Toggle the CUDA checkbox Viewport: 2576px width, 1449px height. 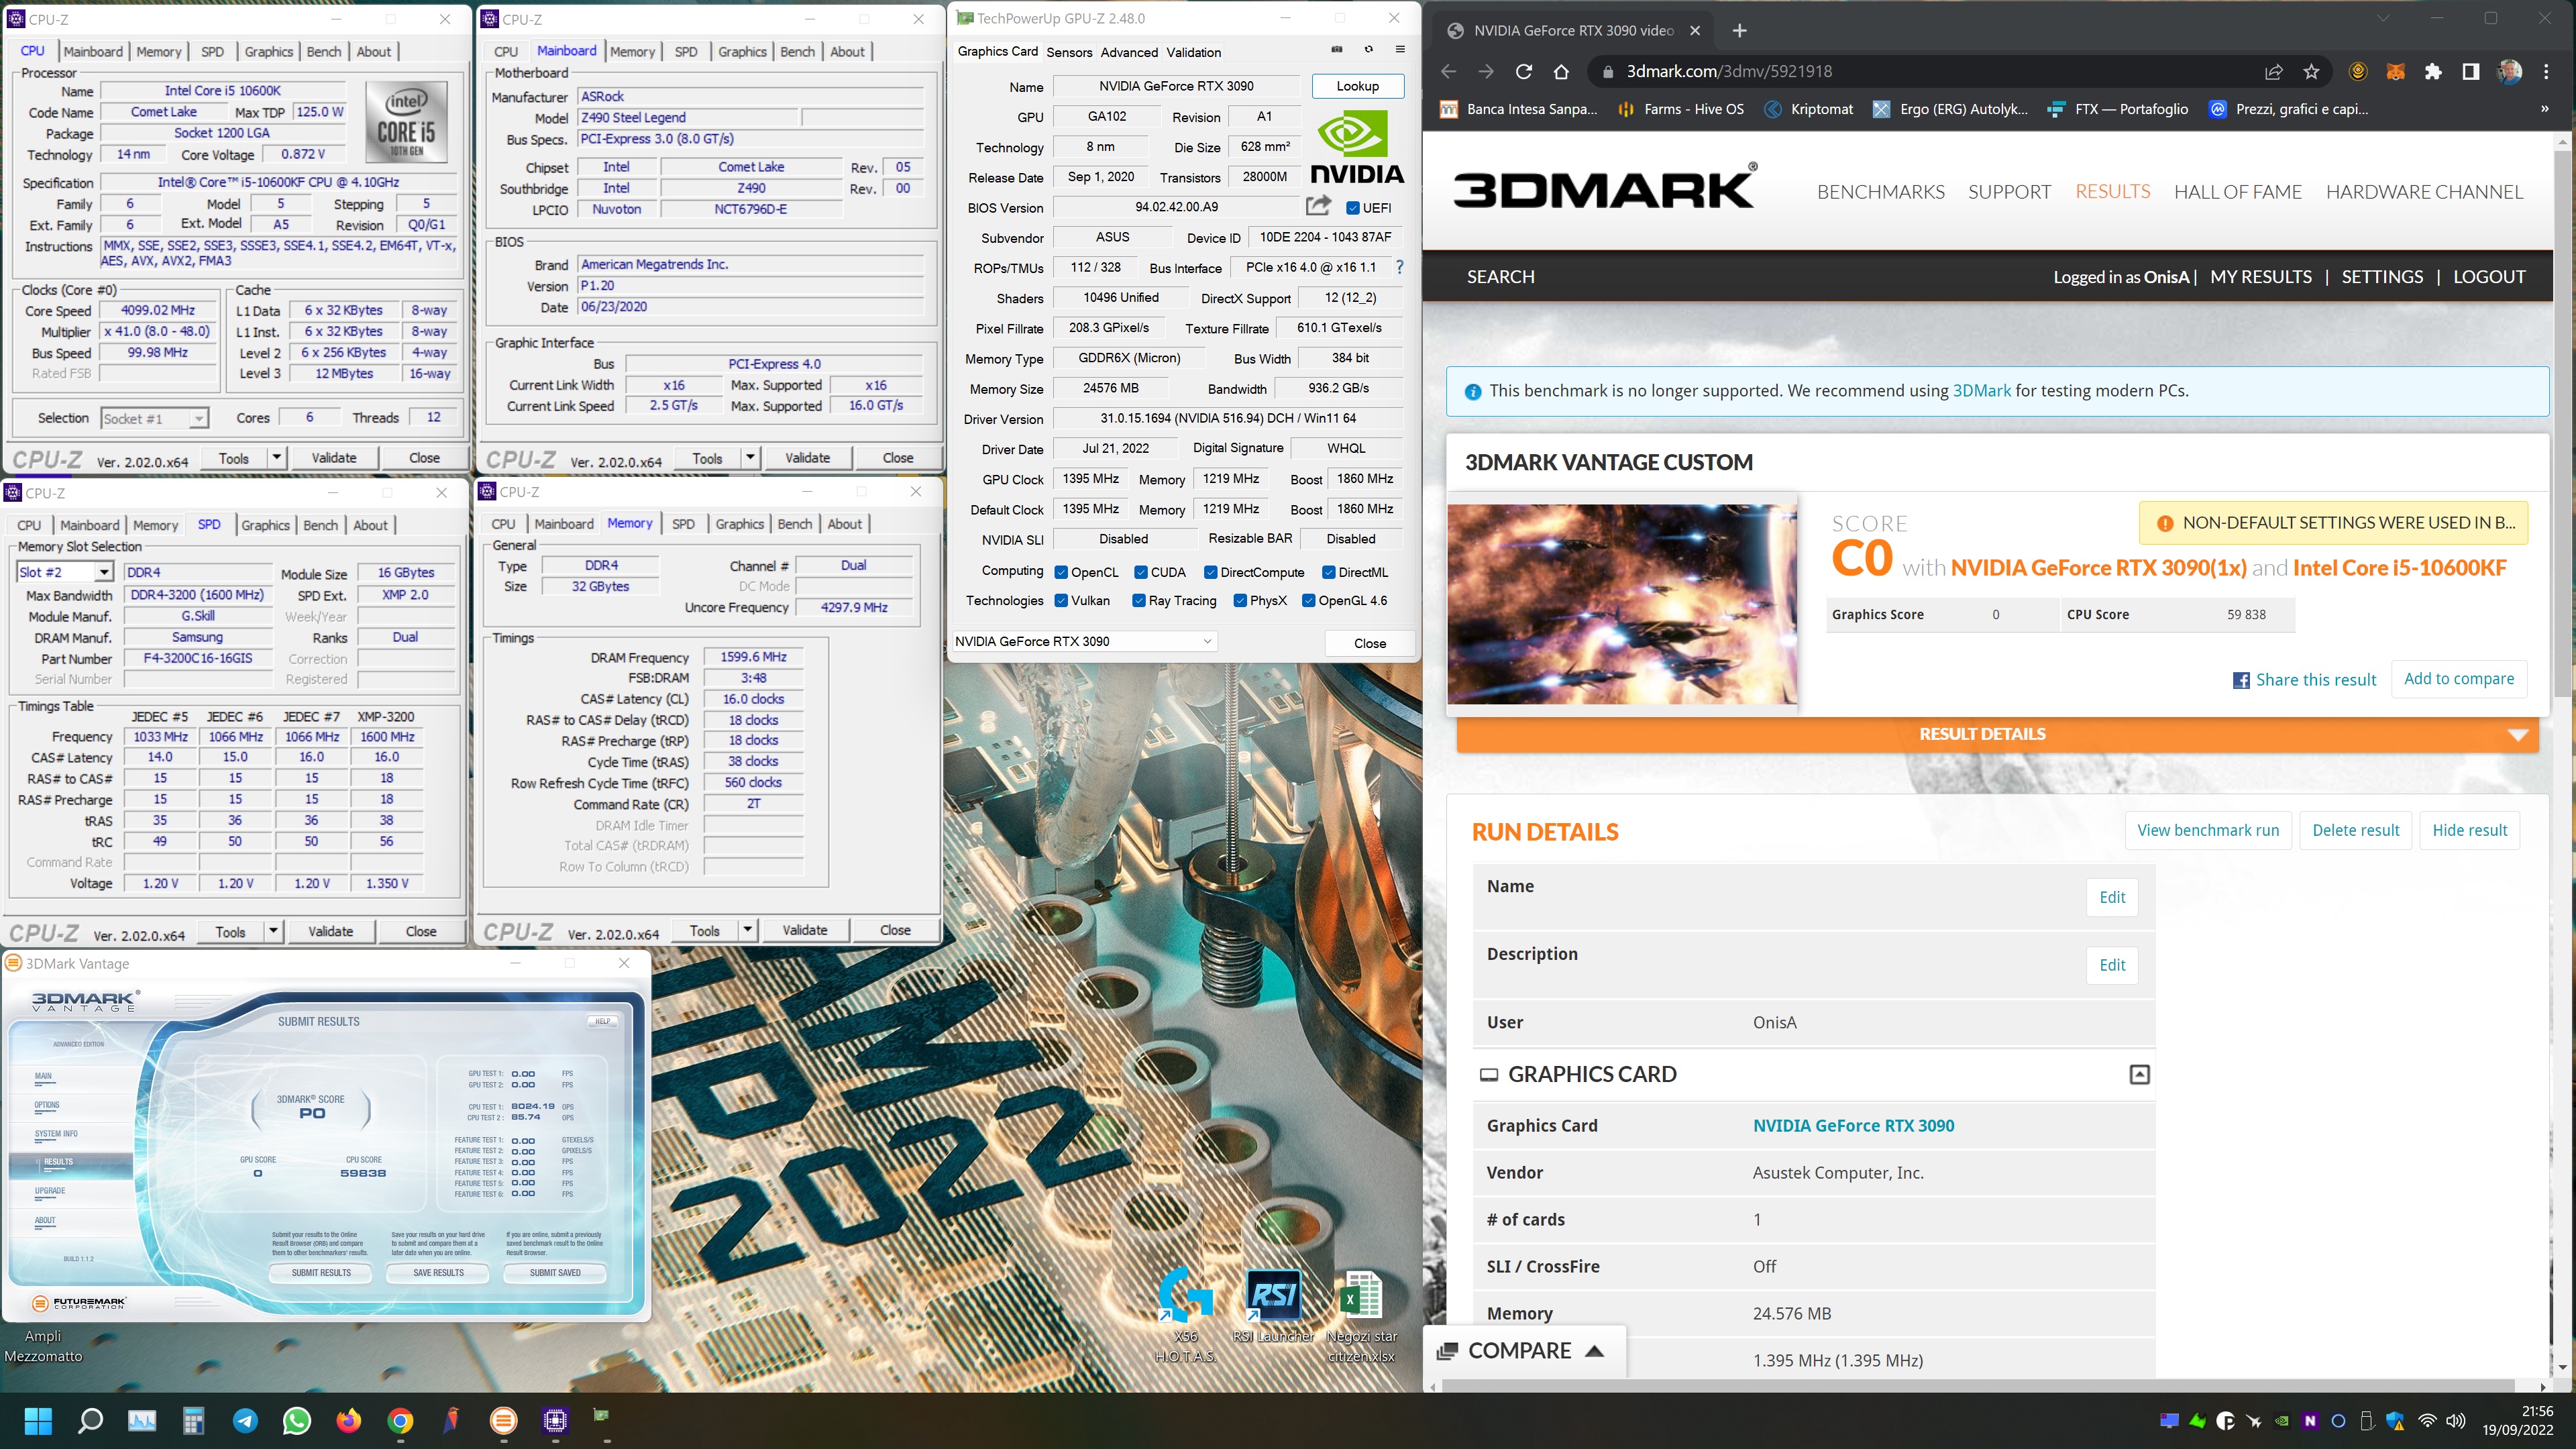[x=1141, y=572]
